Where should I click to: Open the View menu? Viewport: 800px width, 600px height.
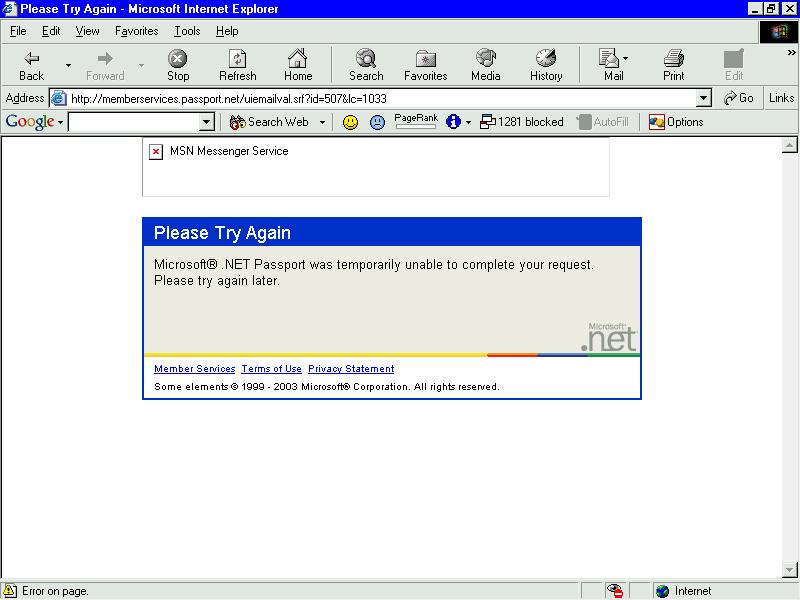pyautogui.click(x=88, y=31)
